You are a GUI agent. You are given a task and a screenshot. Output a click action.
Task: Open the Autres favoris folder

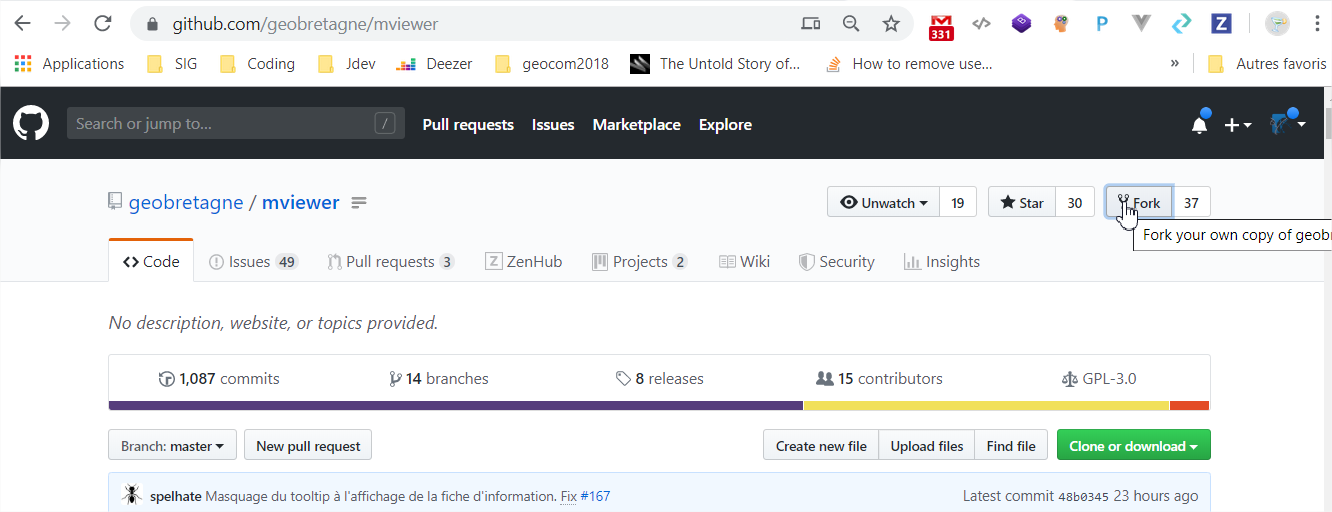(1267, 64)
